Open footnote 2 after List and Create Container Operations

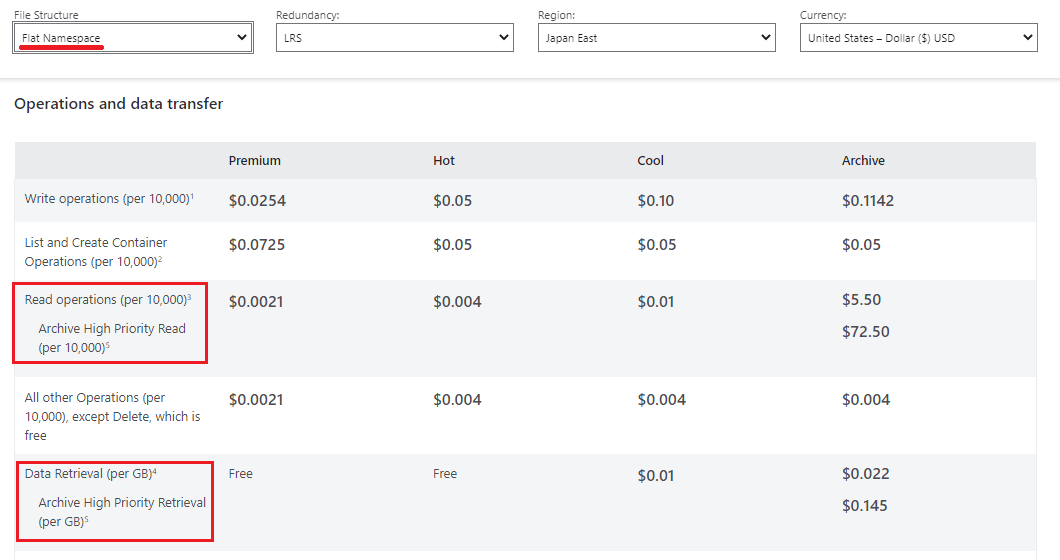pyautogui.click(x=160, y=260)
